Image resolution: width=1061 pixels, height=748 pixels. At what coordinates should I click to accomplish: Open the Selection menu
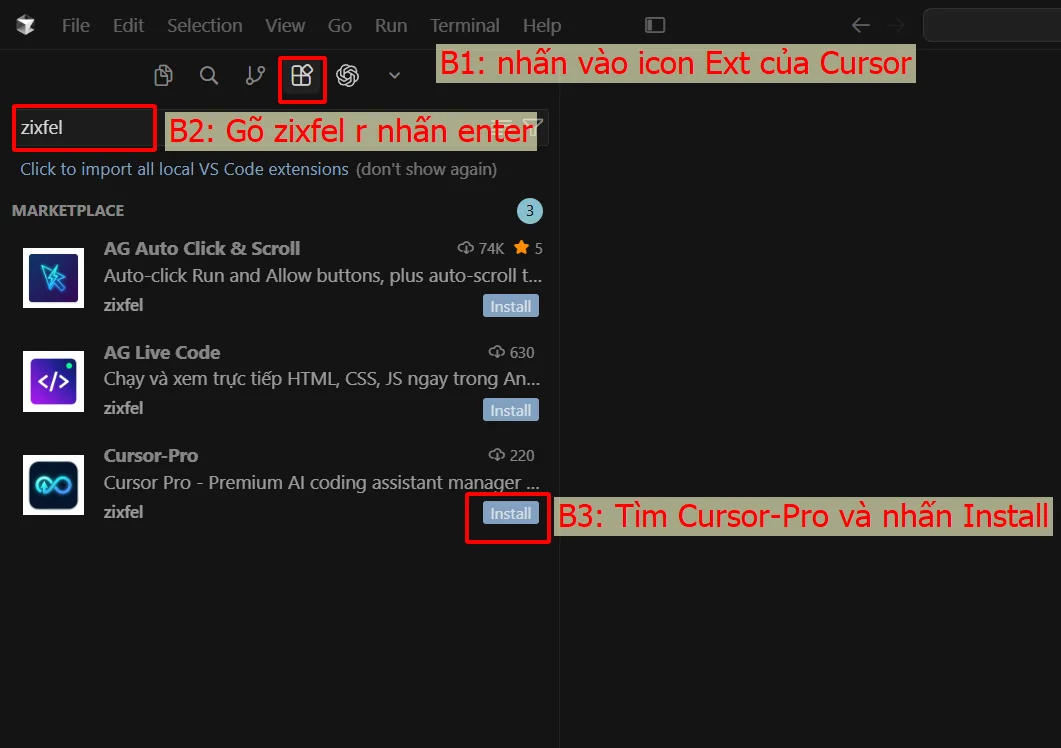204,26
